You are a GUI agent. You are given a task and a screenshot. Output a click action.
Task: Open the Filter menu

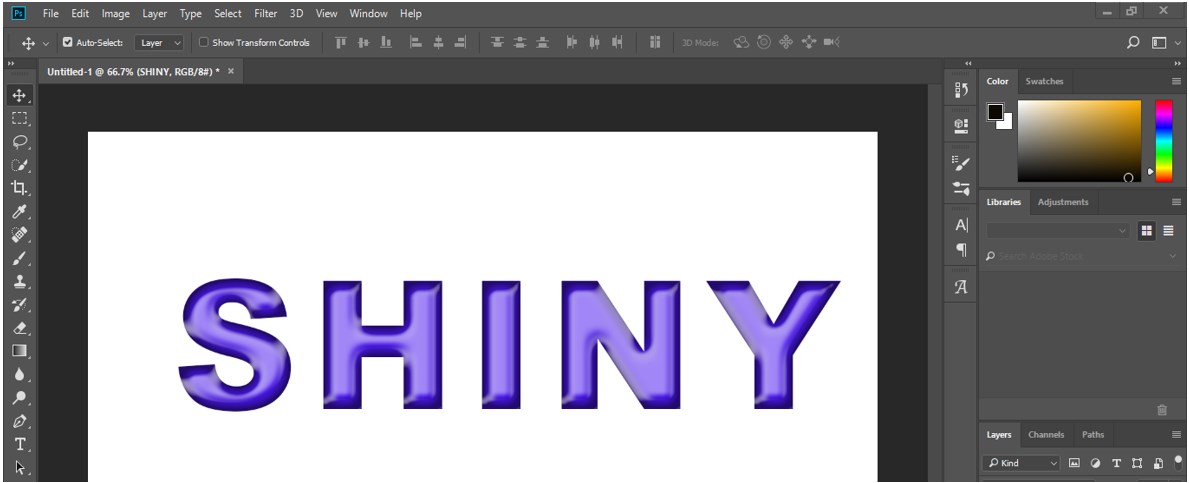(266, 14)
